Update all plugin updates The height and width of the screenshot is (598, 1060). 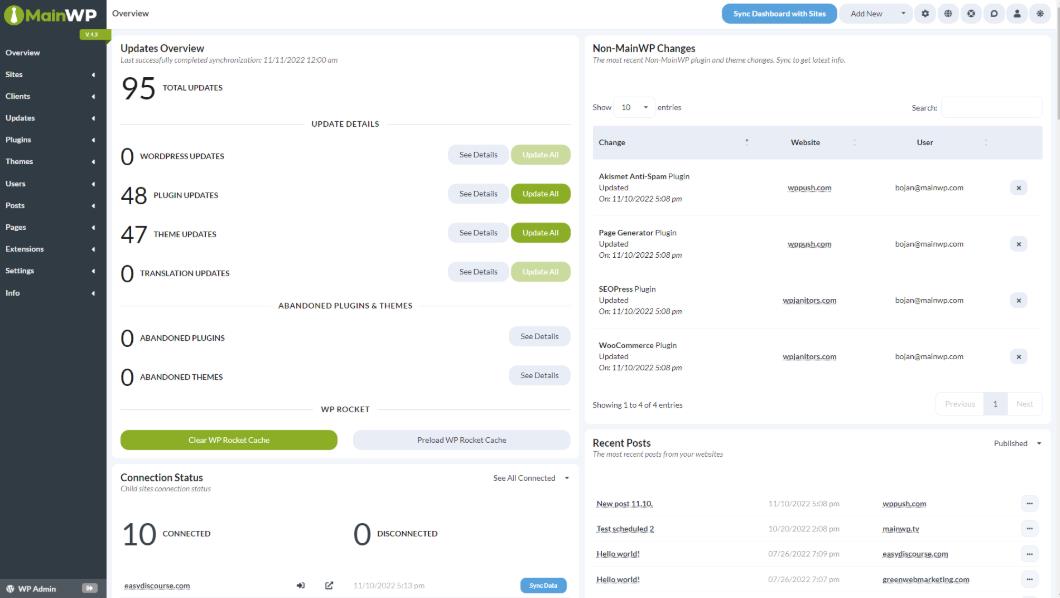pos(540,194)
